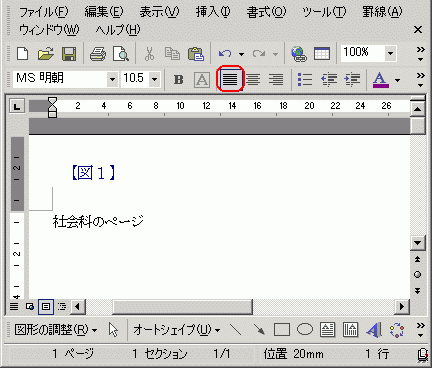Open the 罫線(A) menu
The image size is (432, 368).
tap(382, 12)
